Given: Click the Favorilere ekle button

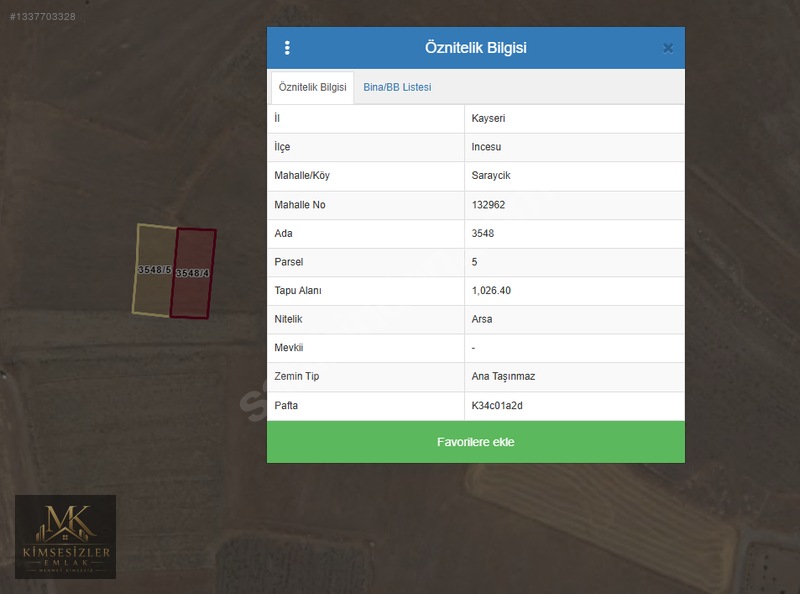Looking at the screenshot, I should click(476, 442).
